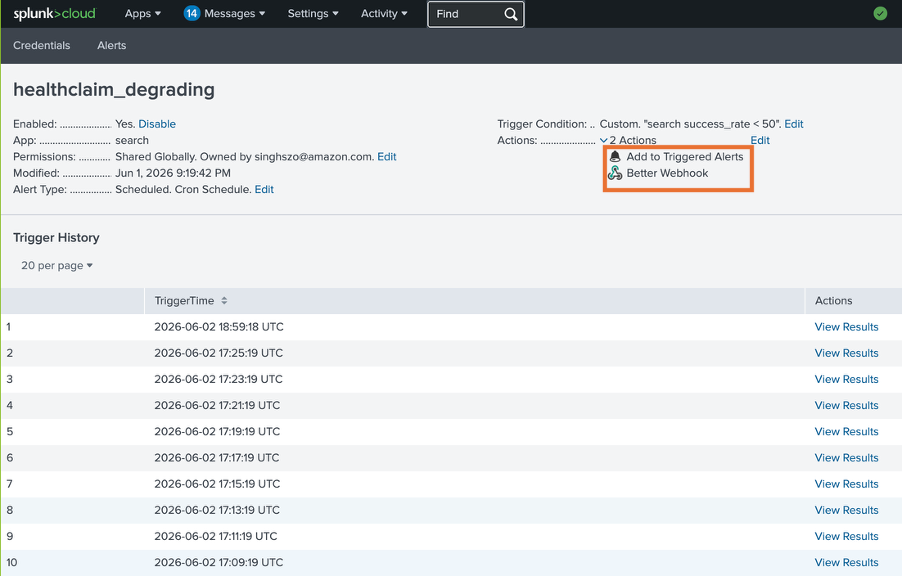Image resolution: width=902 pixels, height=576 pixels.
Task: View Results for 17:09:19 UTC trigger
Action: (x=846, y=563)
